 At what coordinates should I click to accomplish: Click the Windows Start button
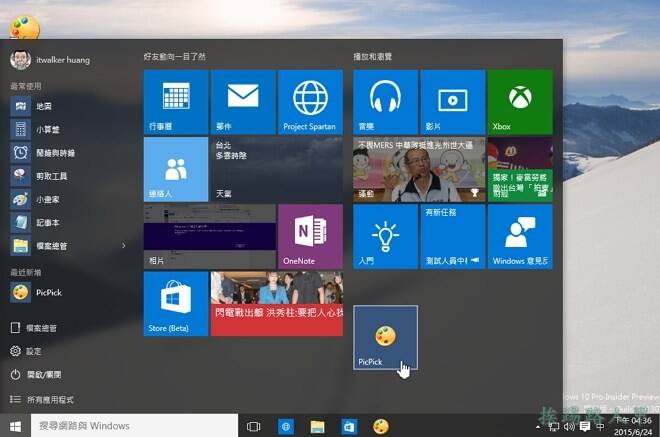pos(15,426)
